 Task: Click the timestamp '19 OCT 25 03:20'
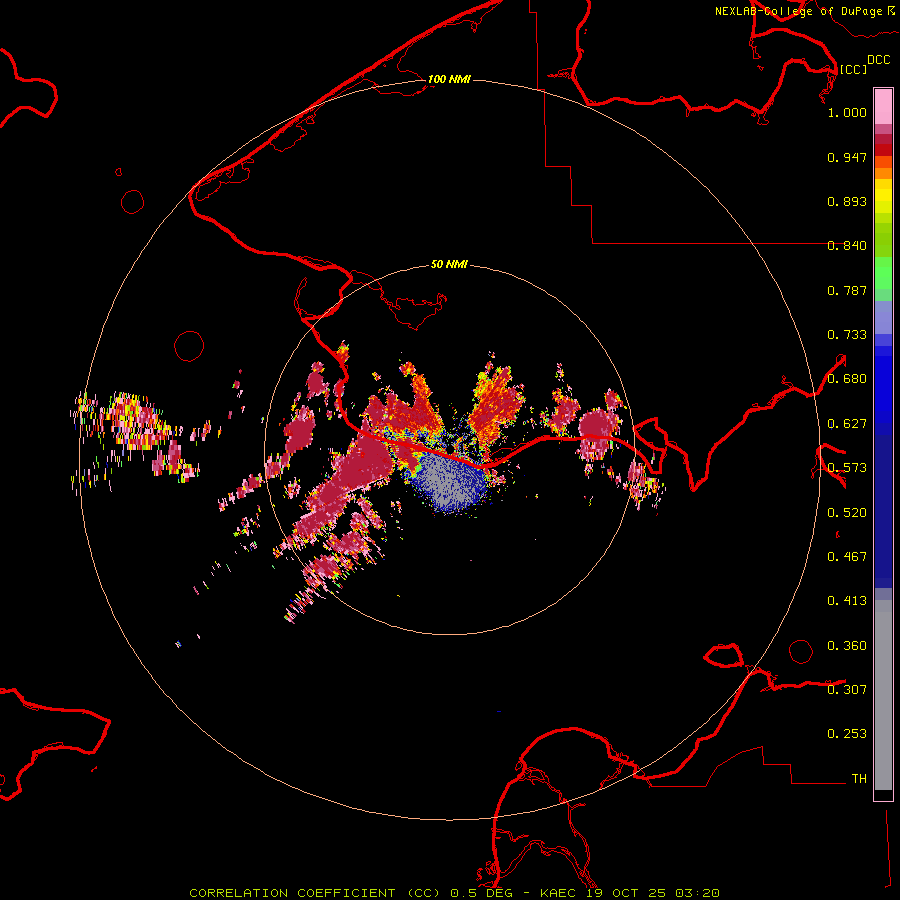coord(653,893)
